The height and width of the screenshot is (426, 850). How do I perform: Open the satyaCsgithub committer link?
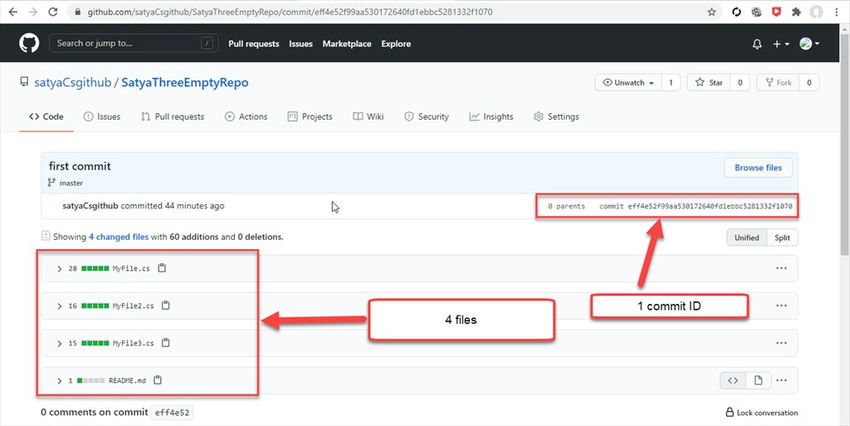pyautogui.click(x=90, y=206)
